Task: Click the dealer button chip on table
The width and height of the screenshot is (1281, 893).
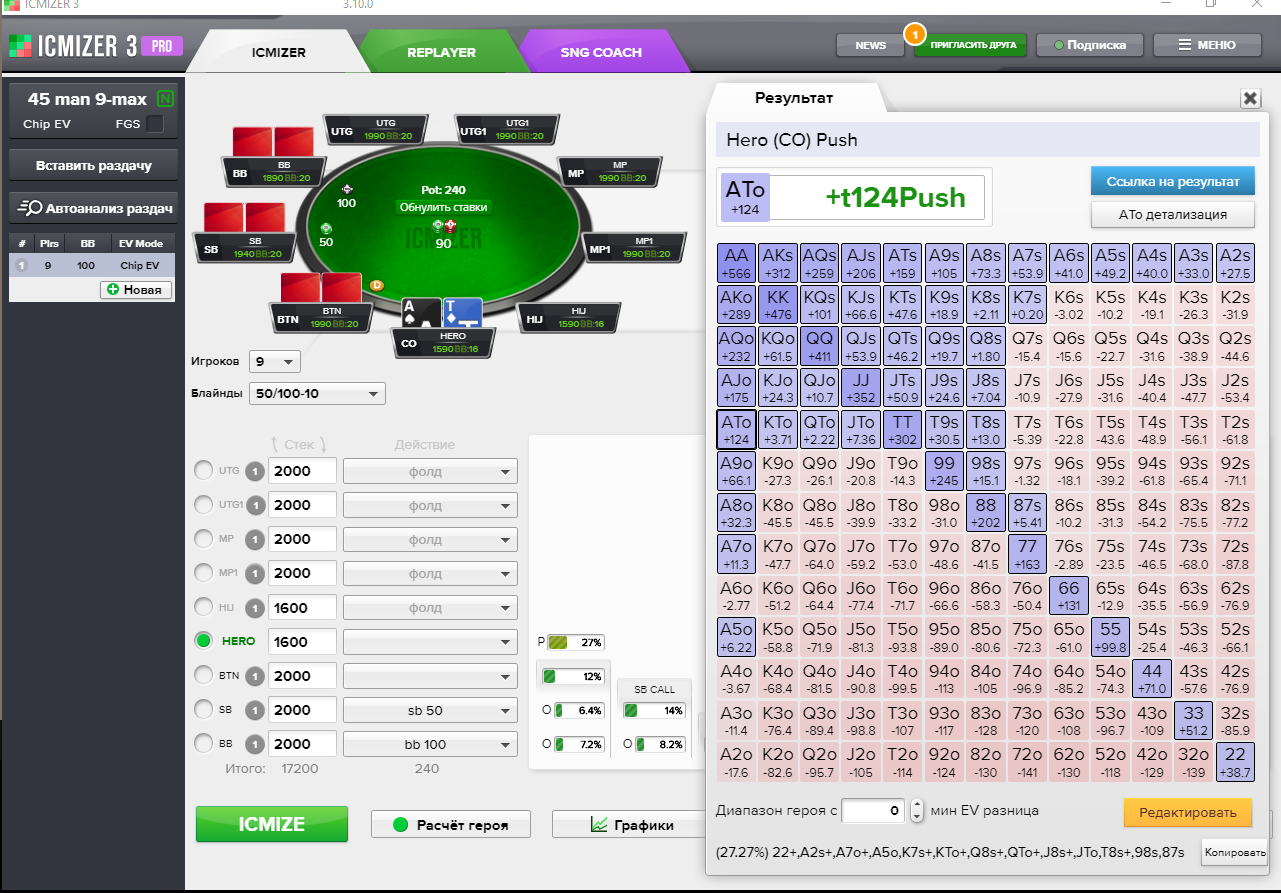Action: 377,285
